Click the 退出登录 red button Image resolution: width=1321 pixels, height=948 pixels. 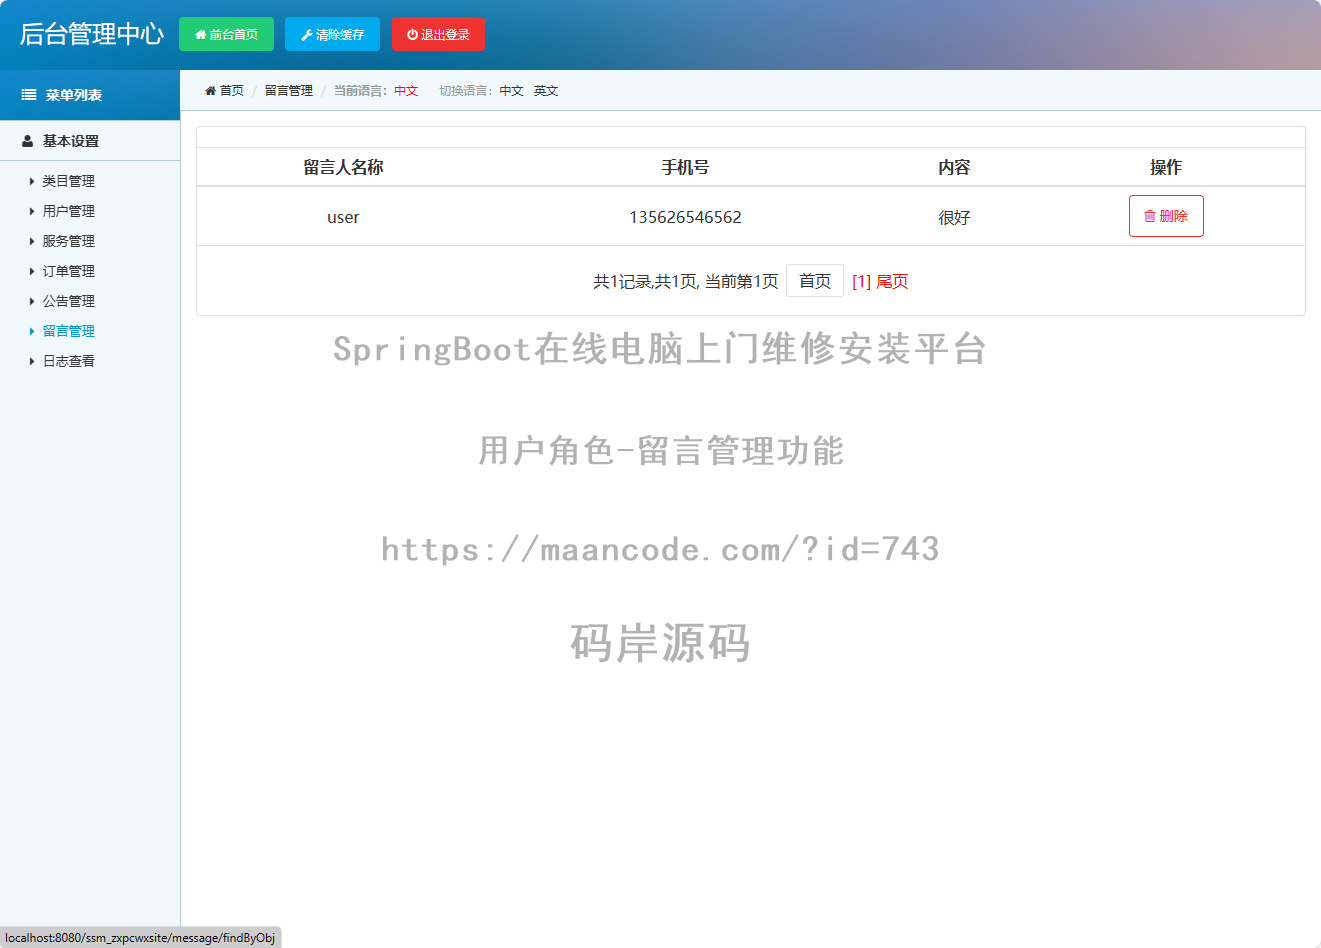click(438, 34)
